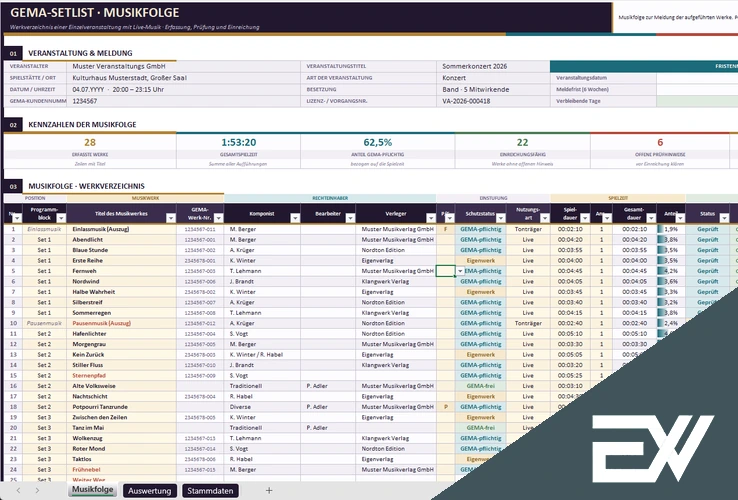Open the Spieldauer column filter dropdown
This screenshot has width=738, height=500.
coord(585,218)
